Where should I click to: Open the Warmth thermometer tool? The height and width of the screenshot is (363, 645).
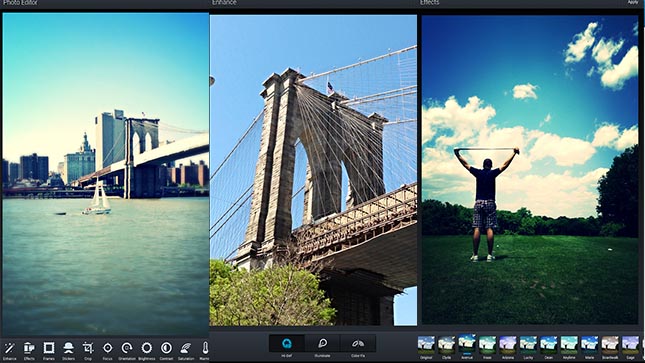(205, 348)
